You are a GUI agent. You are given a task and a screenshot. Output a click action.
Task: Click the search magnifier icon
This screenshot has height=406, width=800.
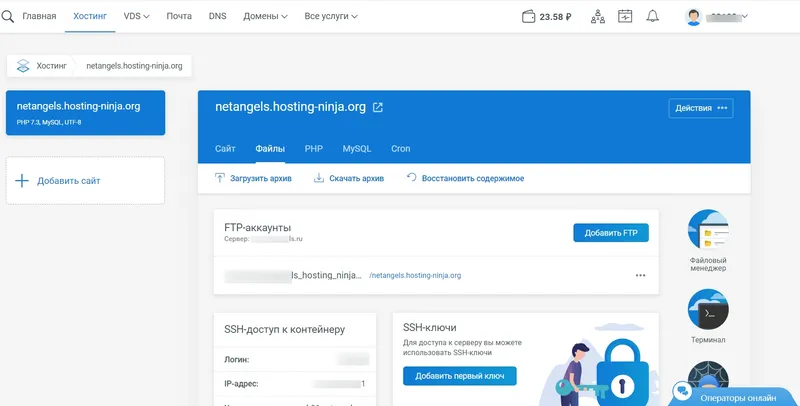7,16
